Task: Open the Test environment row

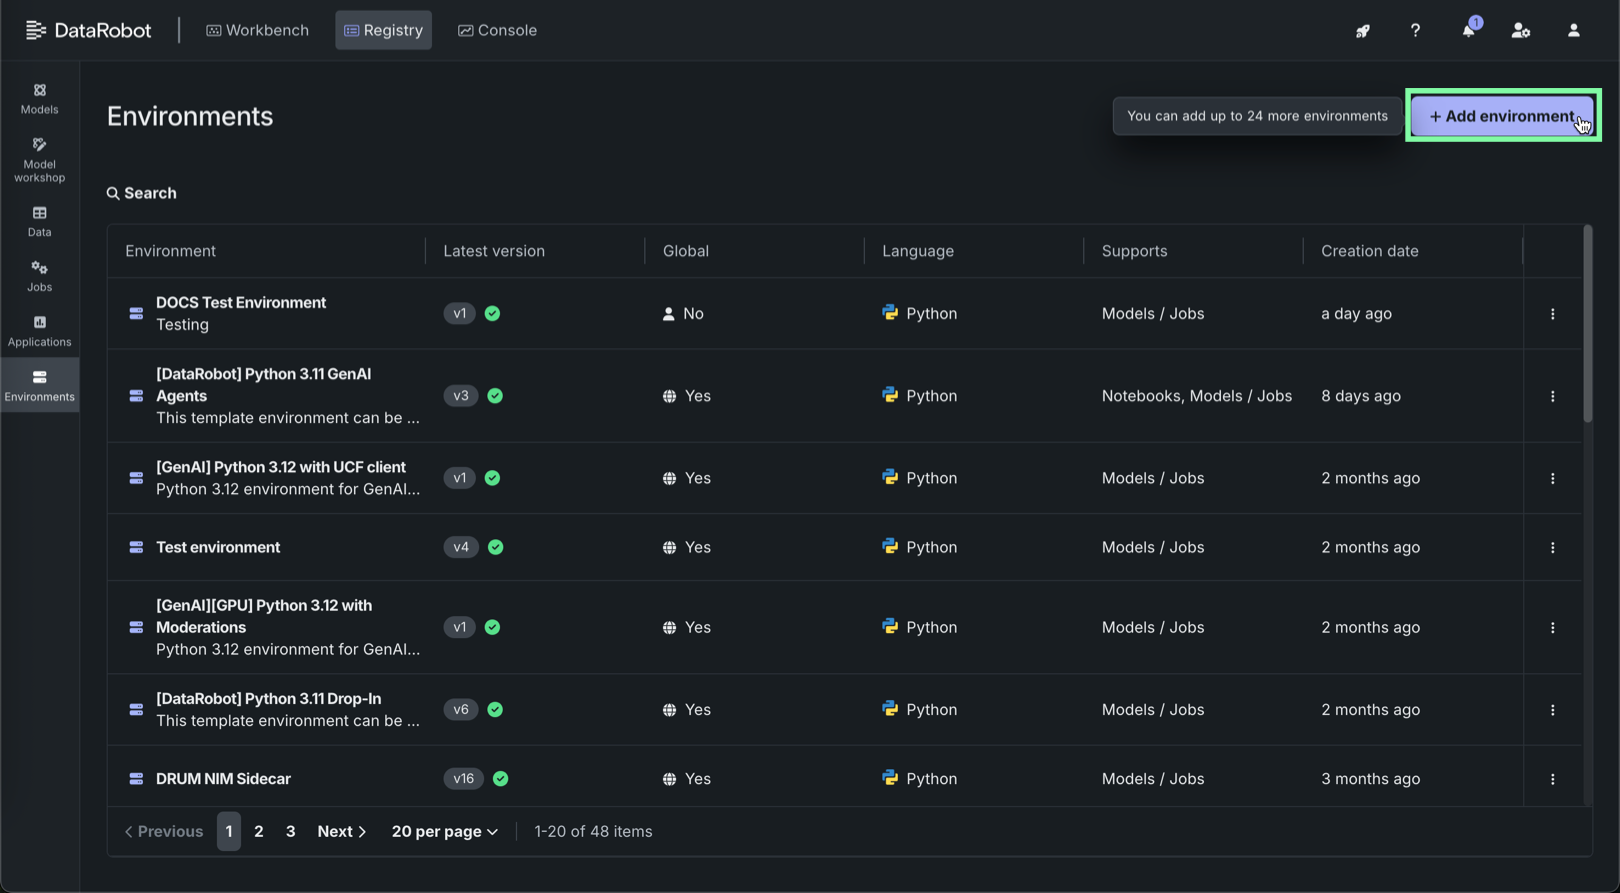Action: [x=218, y=547]
